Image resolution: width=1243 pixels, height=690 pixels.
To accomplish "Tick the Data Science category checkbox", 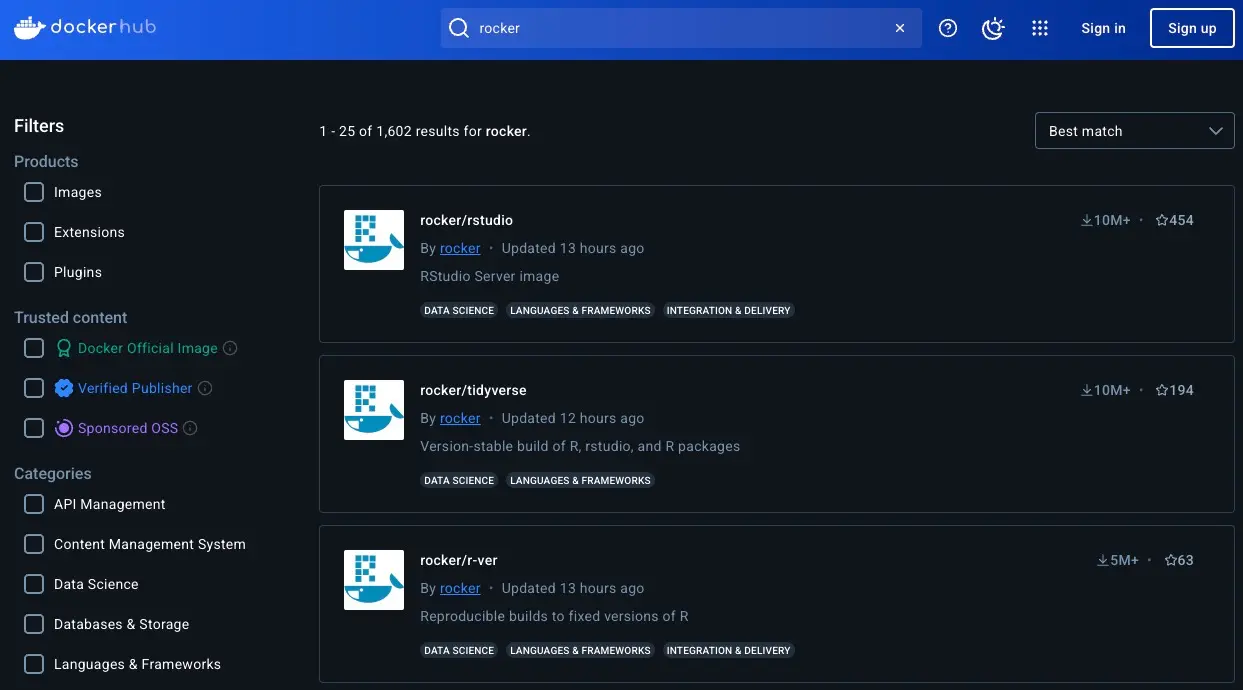I will 34,584.
